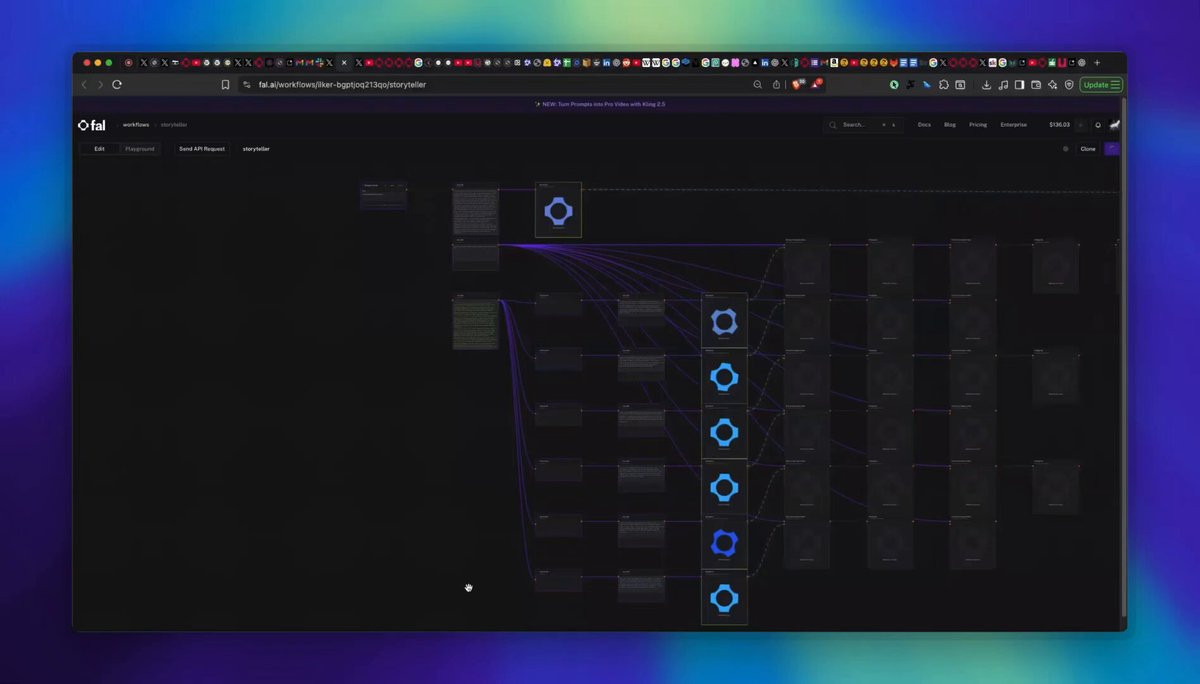Open the Brave VPN shield icon

click(1069, 85)
